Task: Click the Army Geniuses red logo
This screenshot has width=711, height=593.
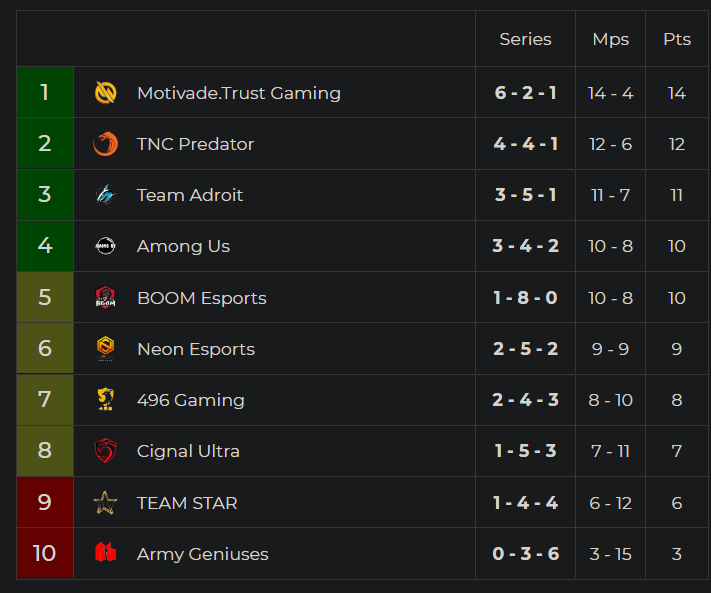Action: (105, 554)
